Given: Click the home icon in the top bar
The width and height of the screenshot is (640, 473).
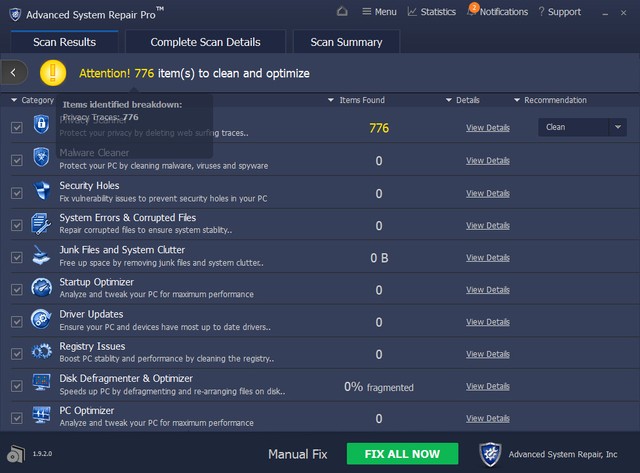Looking at the screenshot, I should click(x=342, y=11).
